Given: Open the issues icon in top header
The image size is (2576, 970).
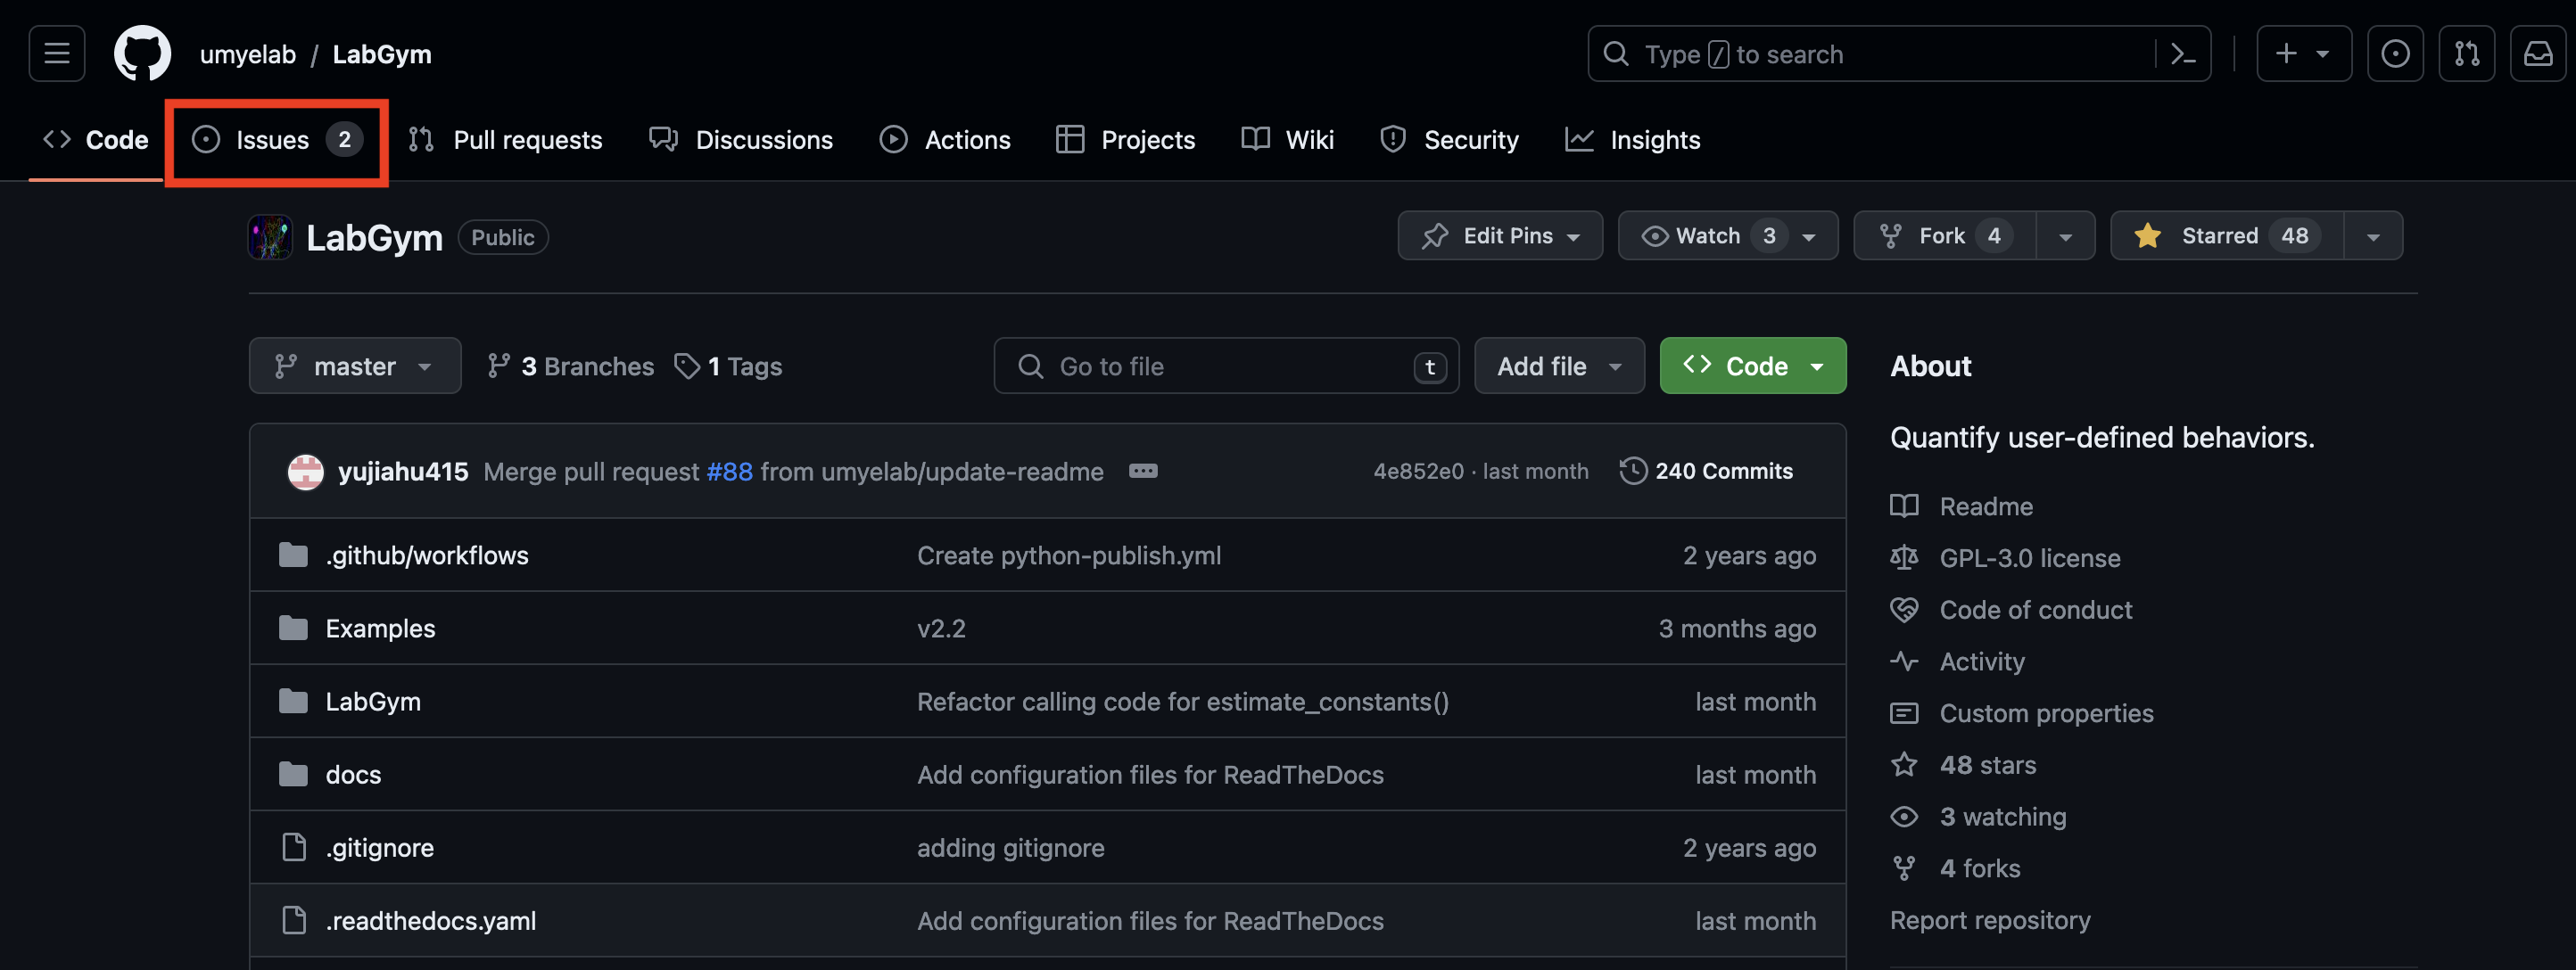Looking at the screenshot, I should [x=2395, y=54].
